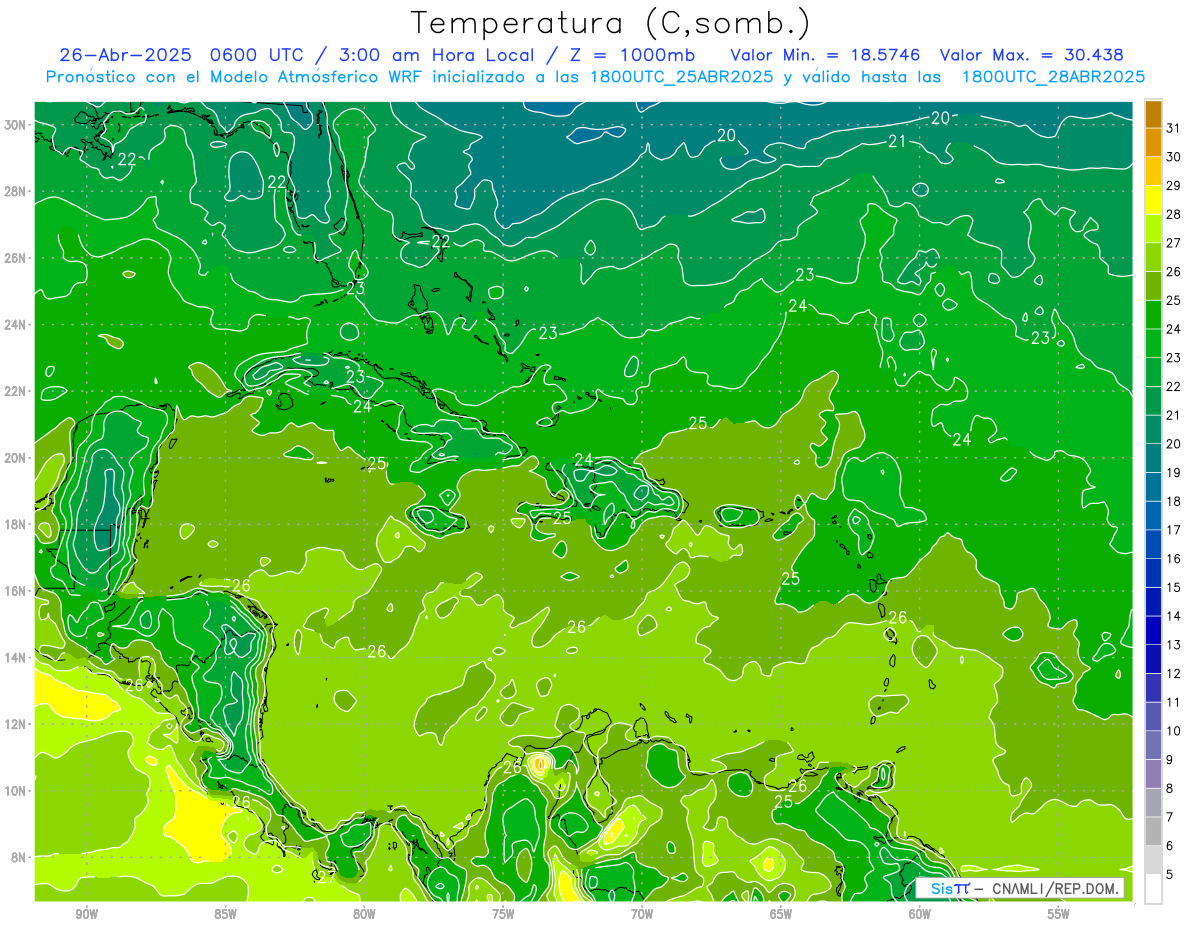Click colorbar scale value 22
Screen dimensions: 1200x927
[x=1173, y=387]
